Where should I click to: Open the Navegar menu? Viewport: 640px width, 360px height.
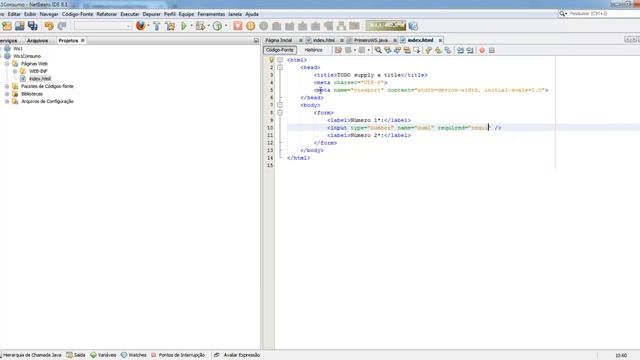(x=49, y=14)
